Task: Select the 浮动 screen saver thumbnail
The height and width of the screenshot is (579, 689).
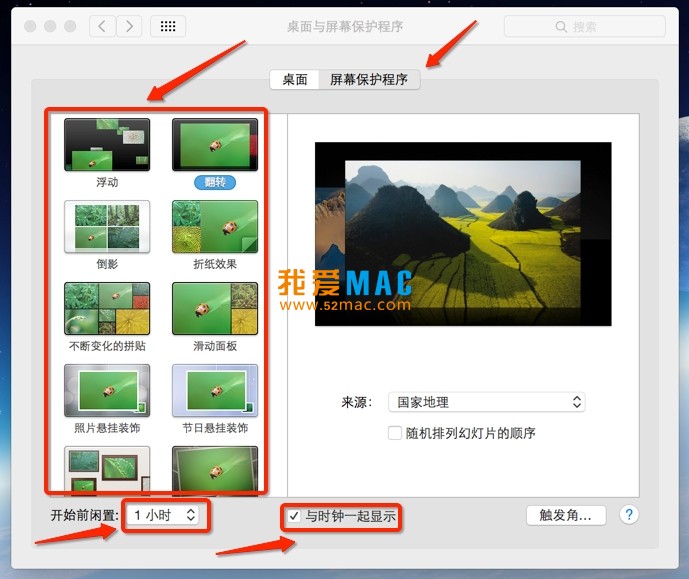Action: pyautogui.click(x=107, y=145)
